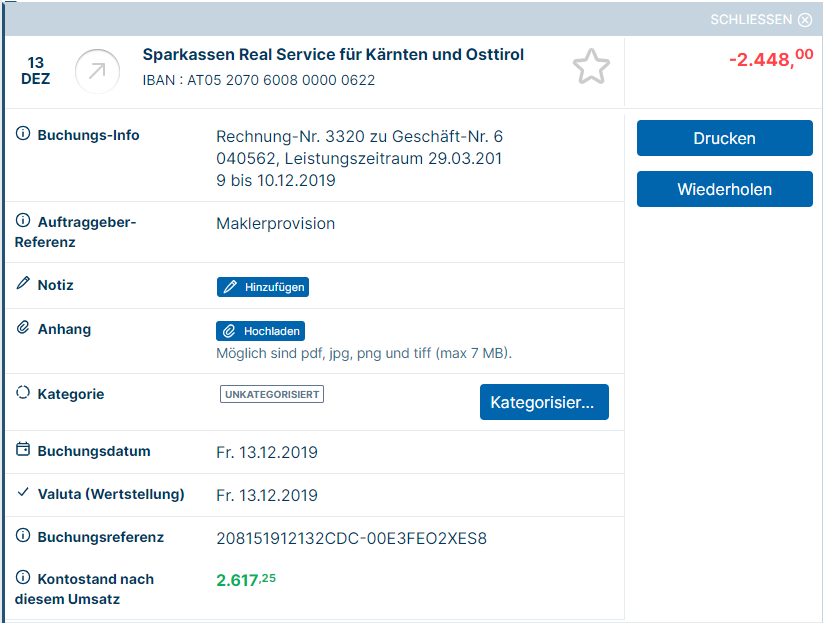The height and width of the screenshot is (623, 823).
Task: Click the 13 DEZ date badge
Action: pyautogui.click(x=36, y=71)
